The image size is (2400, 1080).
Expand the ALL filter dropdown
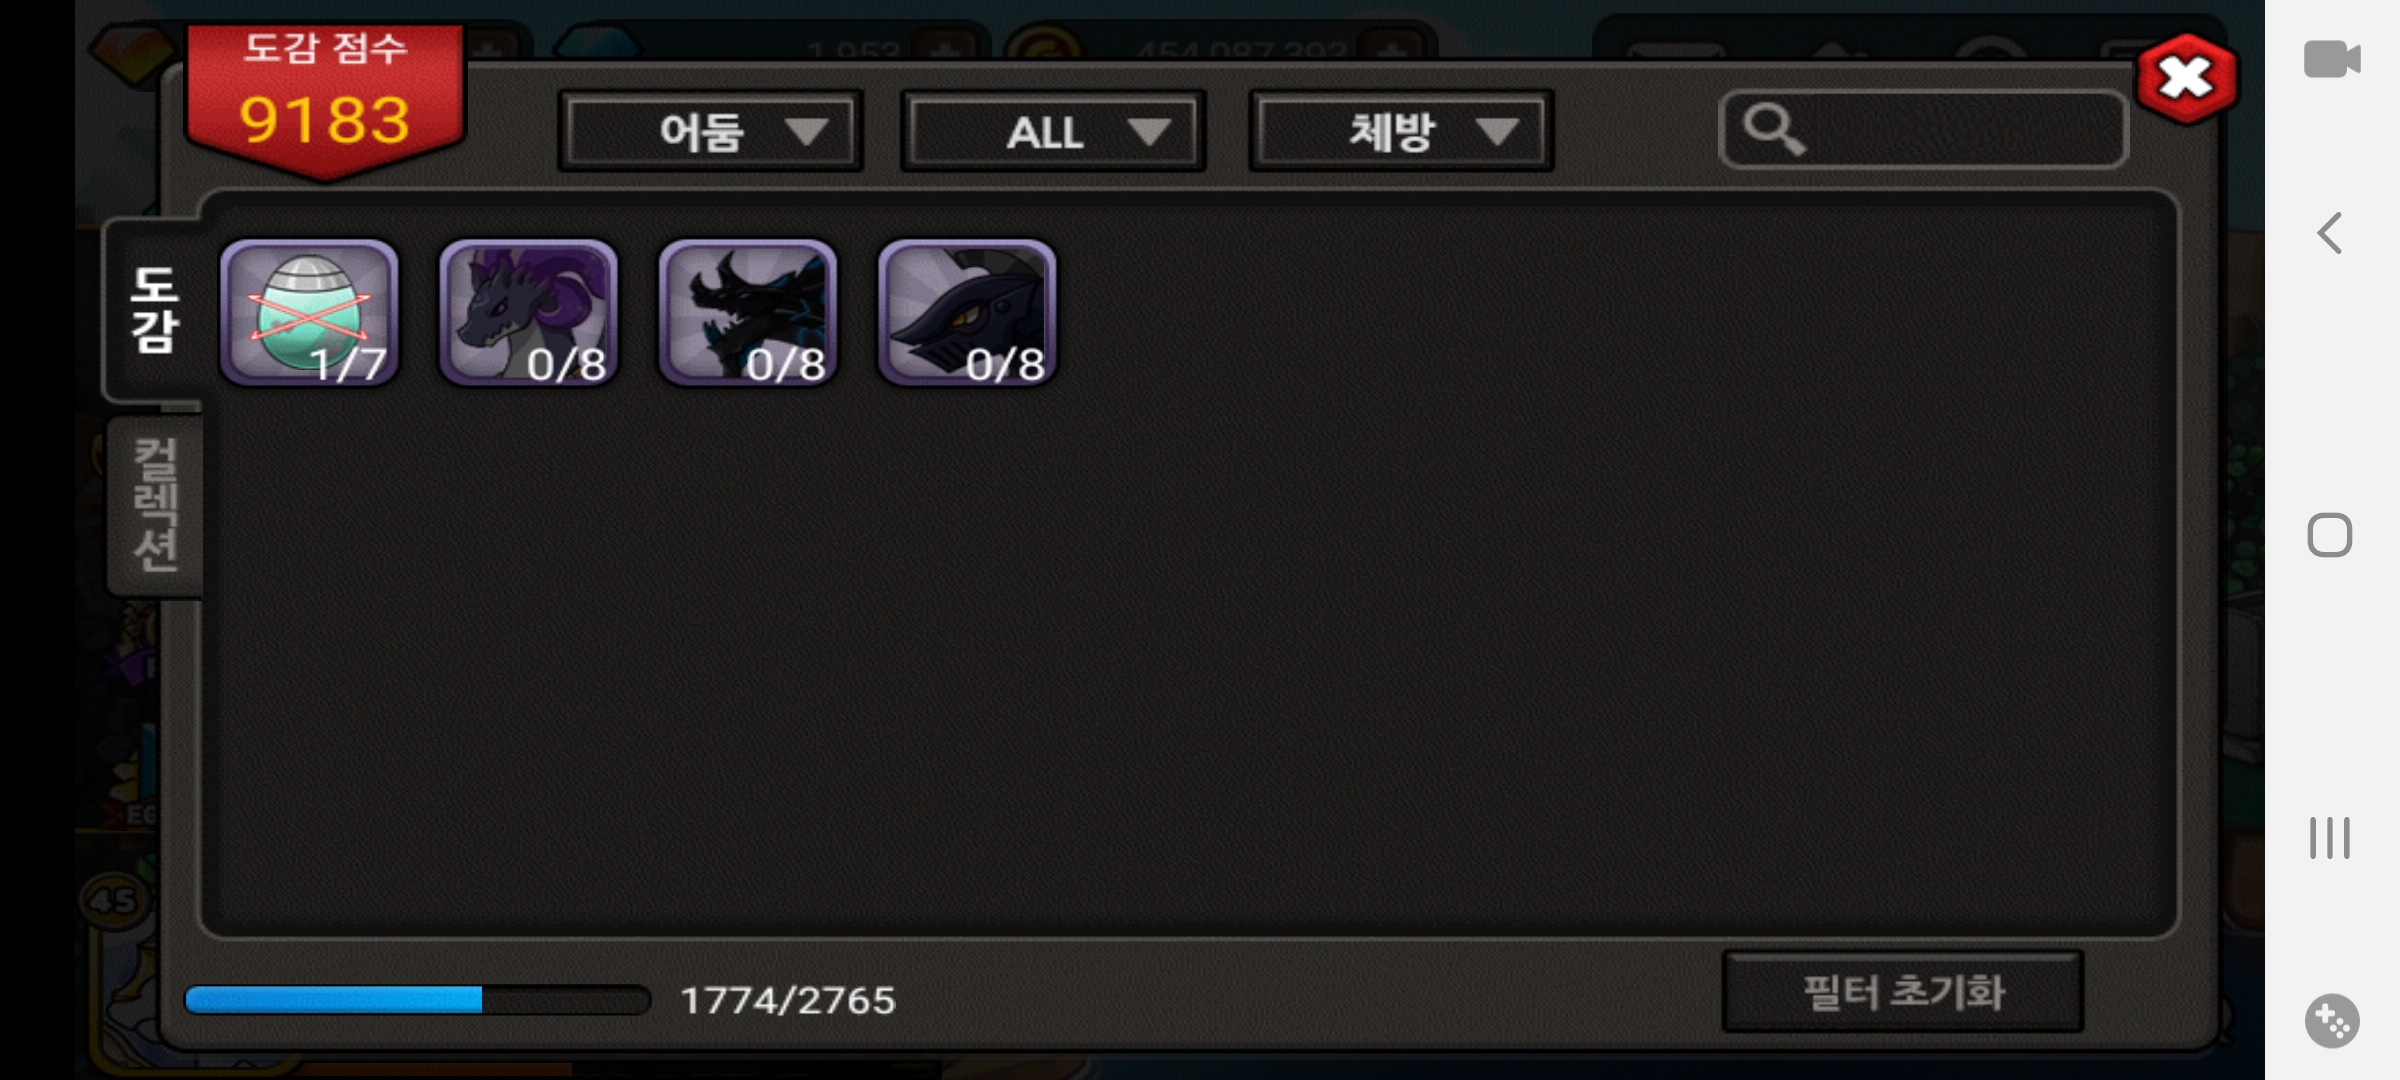tap(1053, 132)
